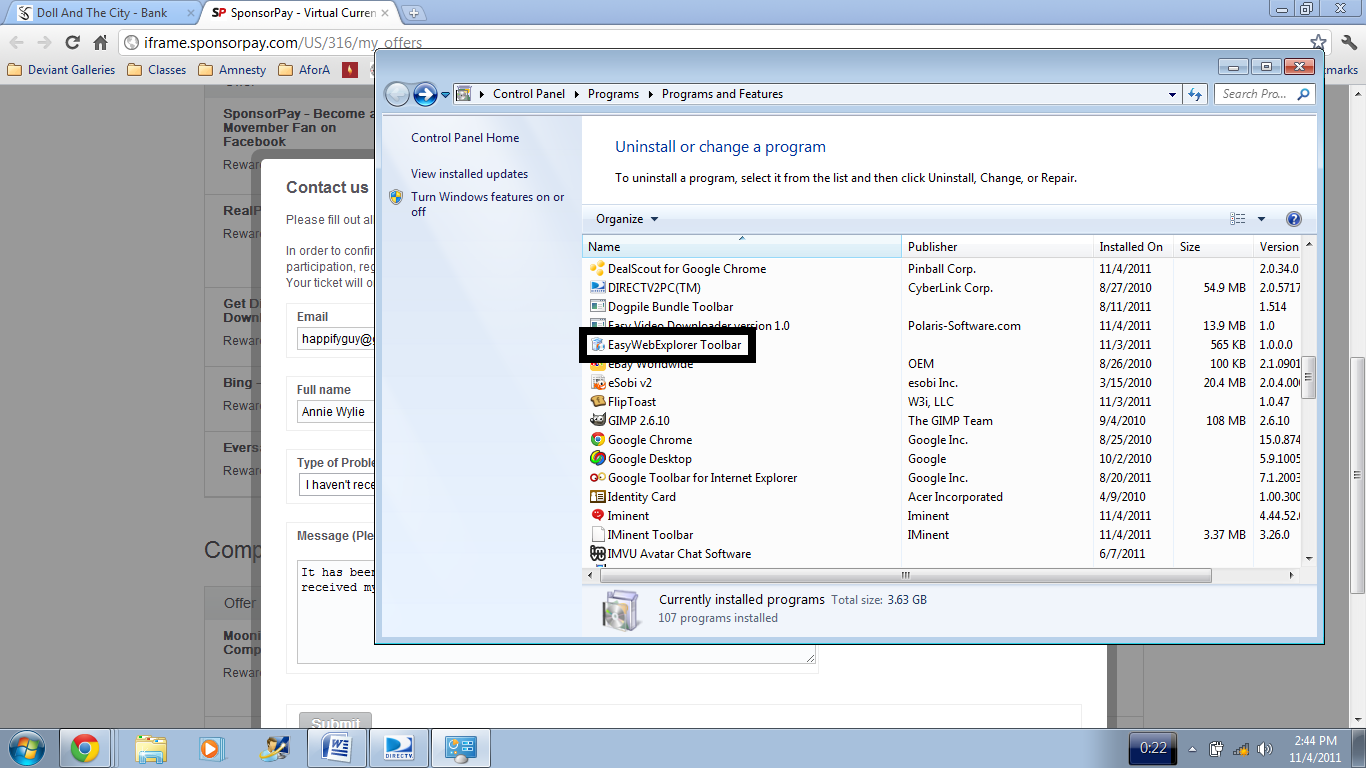The height and width of the screenshot is (768, 1366).
Task: Select the Google Toolbar for Internet Explorer icon
Action: 598,478
